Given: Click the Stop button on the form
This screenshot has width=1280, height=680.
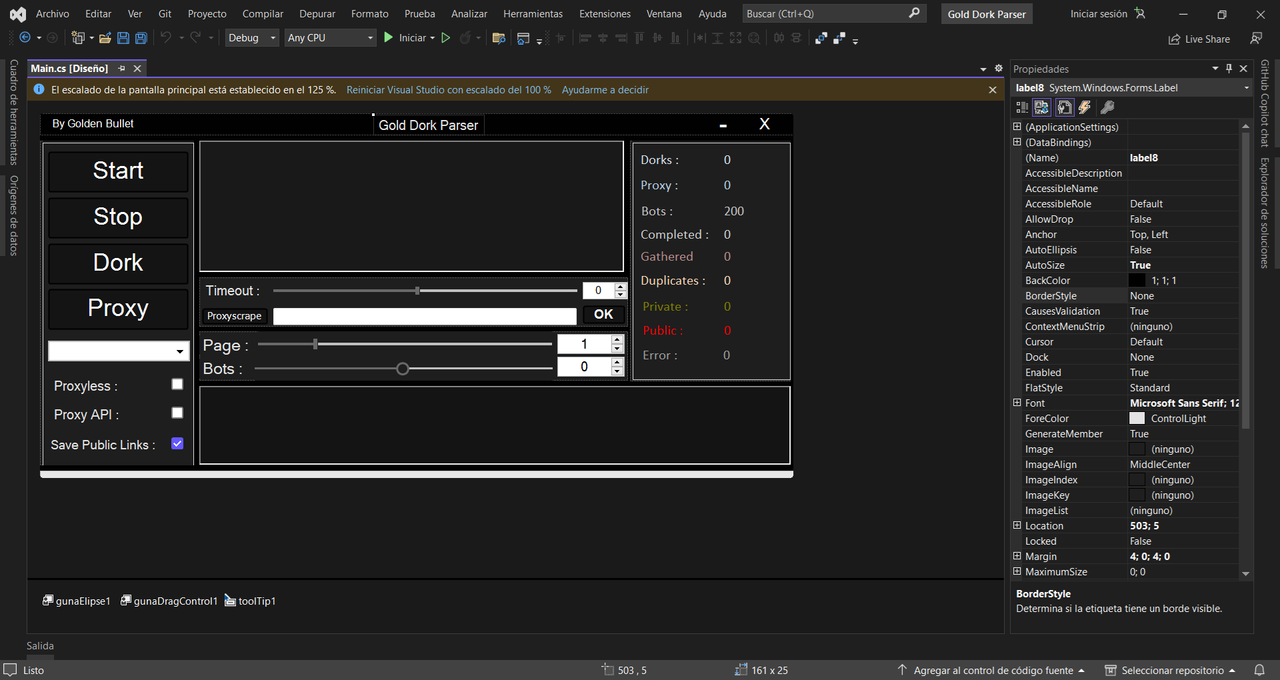Looking at the screenshot, I should coord(118,217).
